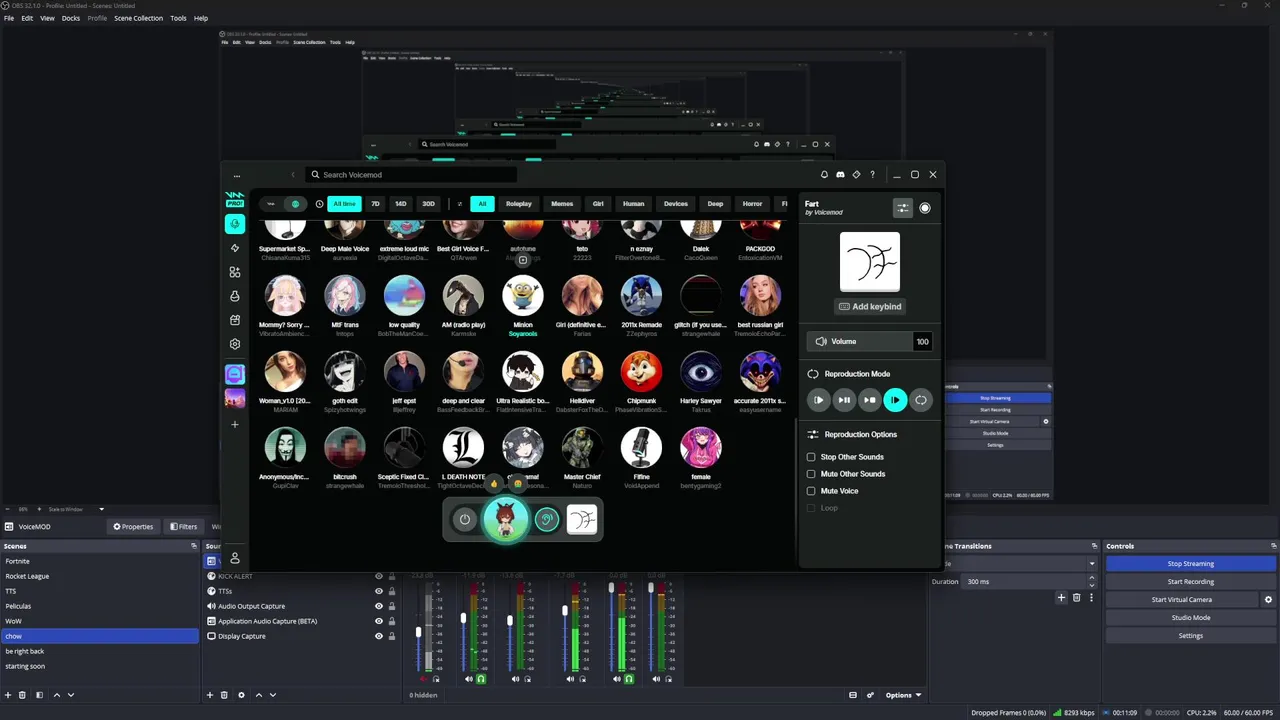Open the OBS Docks menu

tap(71, 18)
